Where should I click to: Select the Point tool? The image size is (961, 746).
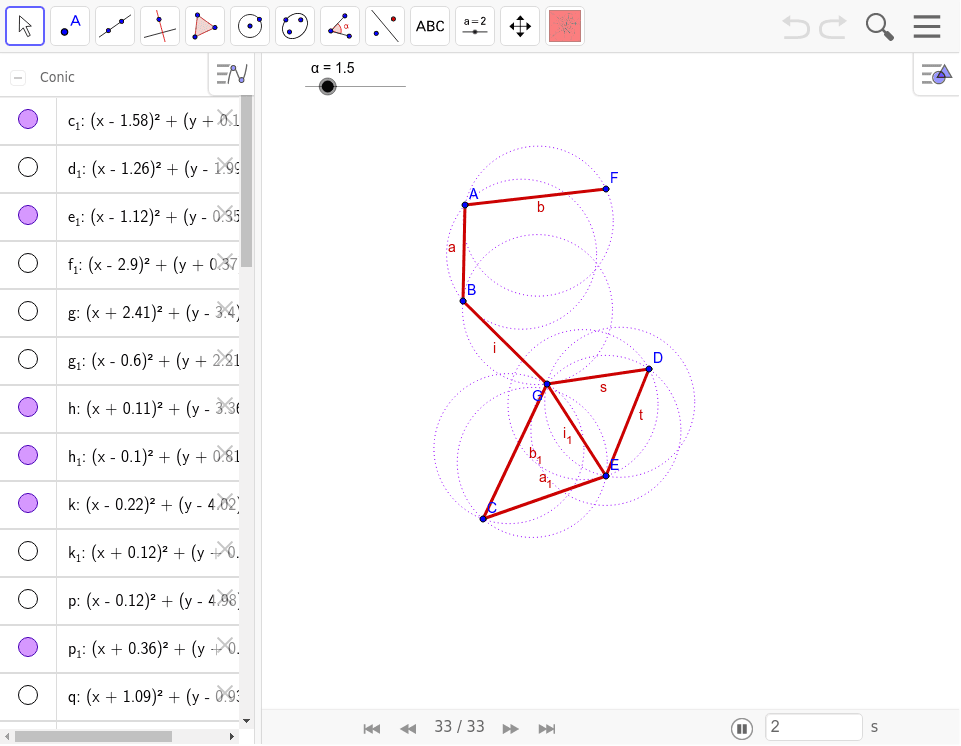[69, 25]
